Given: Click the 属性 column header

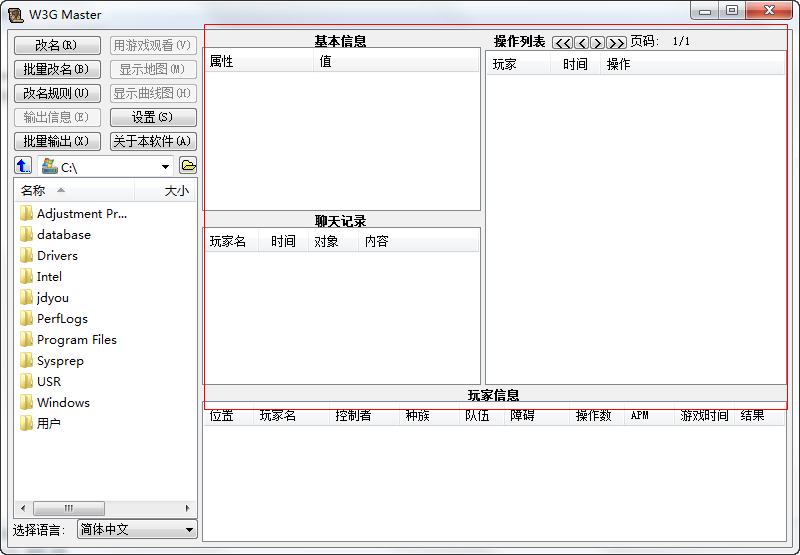Looking at the screenshot, I should pos(259,62).
